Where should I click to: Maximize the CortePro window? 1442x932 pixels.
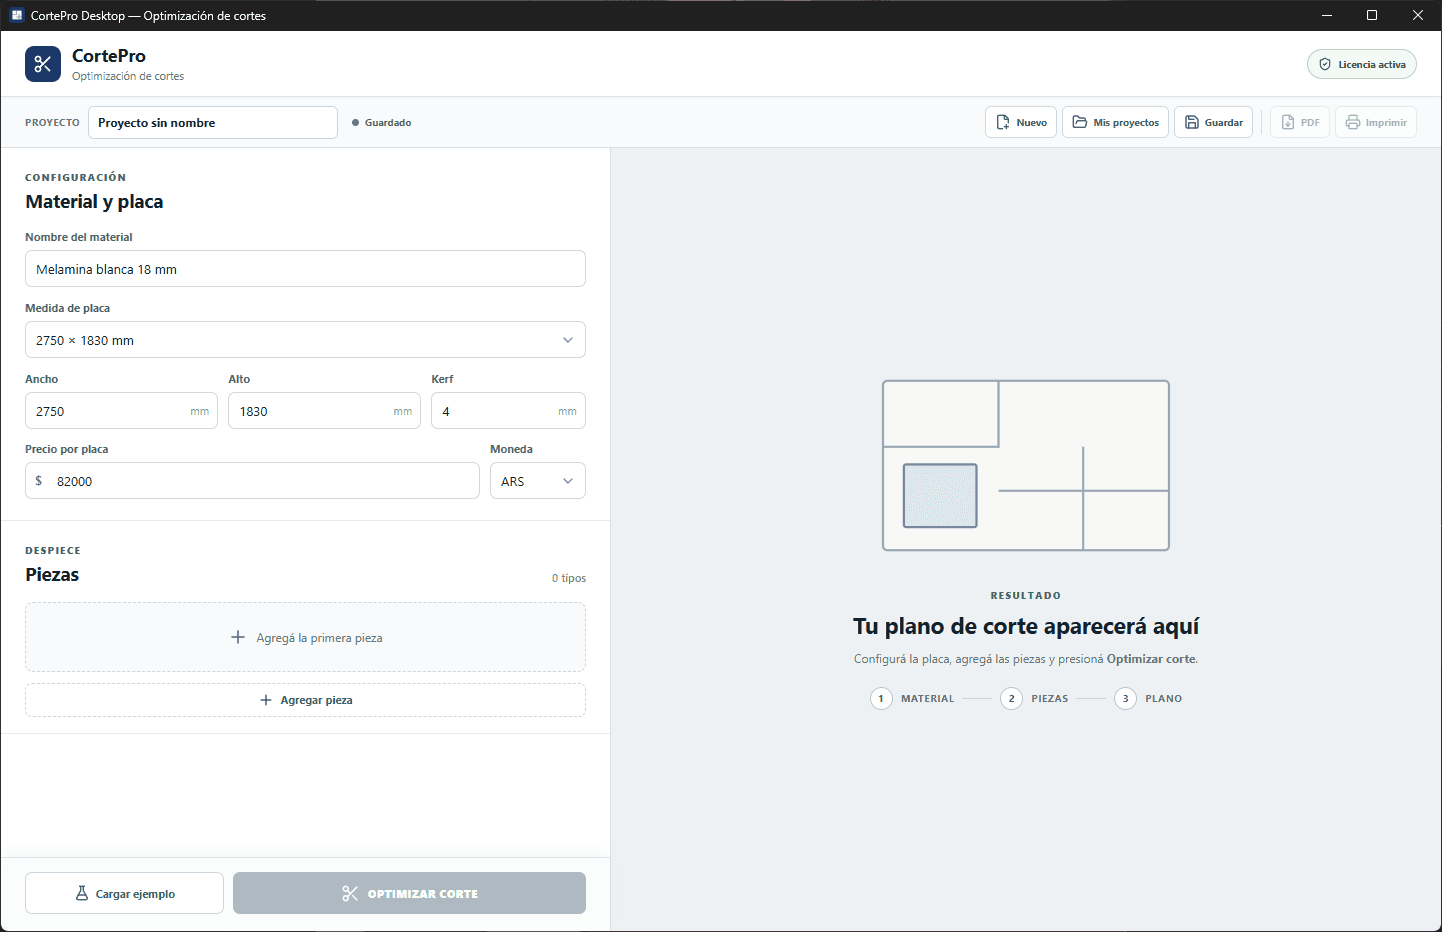pyautogui.click(x=1372, y=15)
